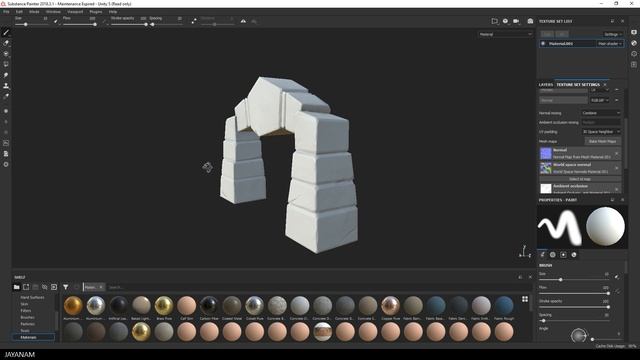The image size is (640, 360).
Task: Select the Copper Pure material thumbnail
Action: point(391,308)
